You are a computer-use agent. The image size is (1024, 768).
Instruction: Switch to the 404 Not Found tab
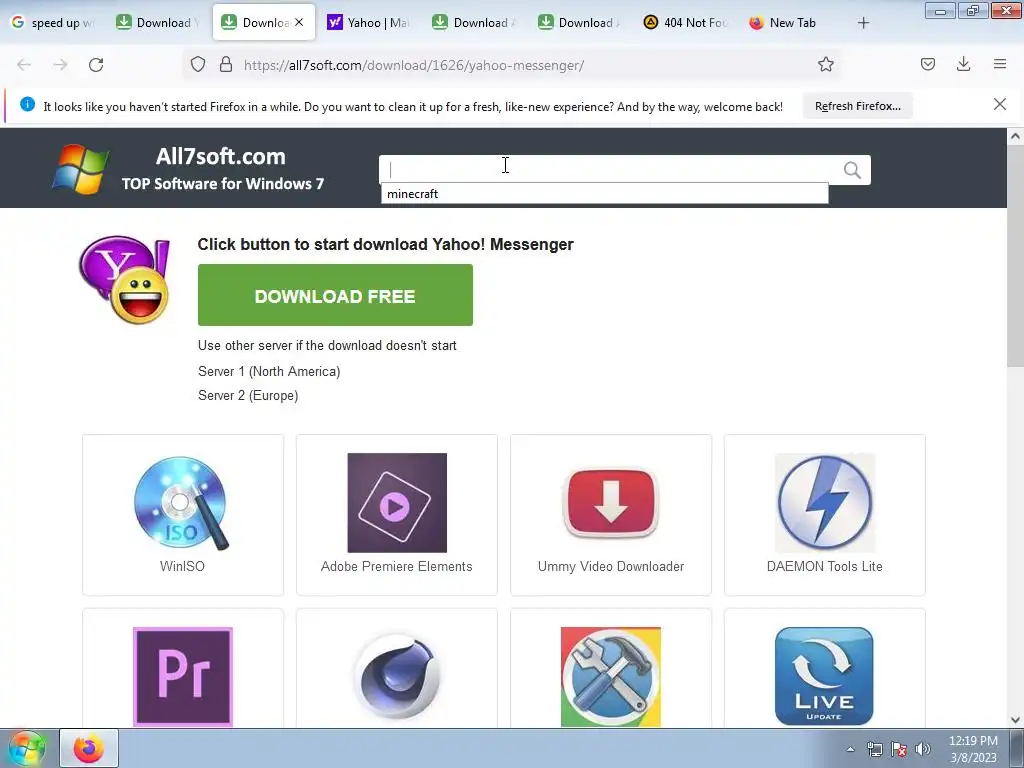[x=686, y=23]
